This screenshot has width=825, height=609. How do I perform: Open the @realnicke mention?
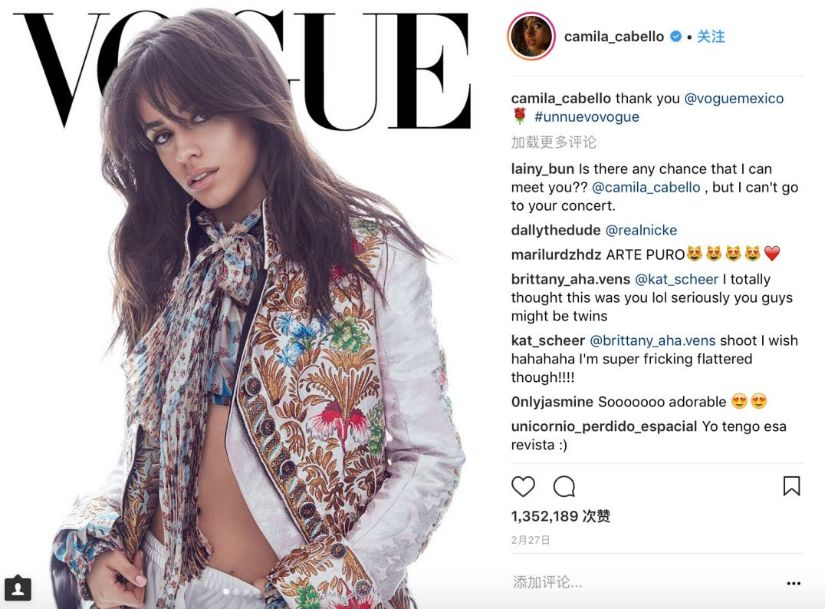(x=641, y=230)
